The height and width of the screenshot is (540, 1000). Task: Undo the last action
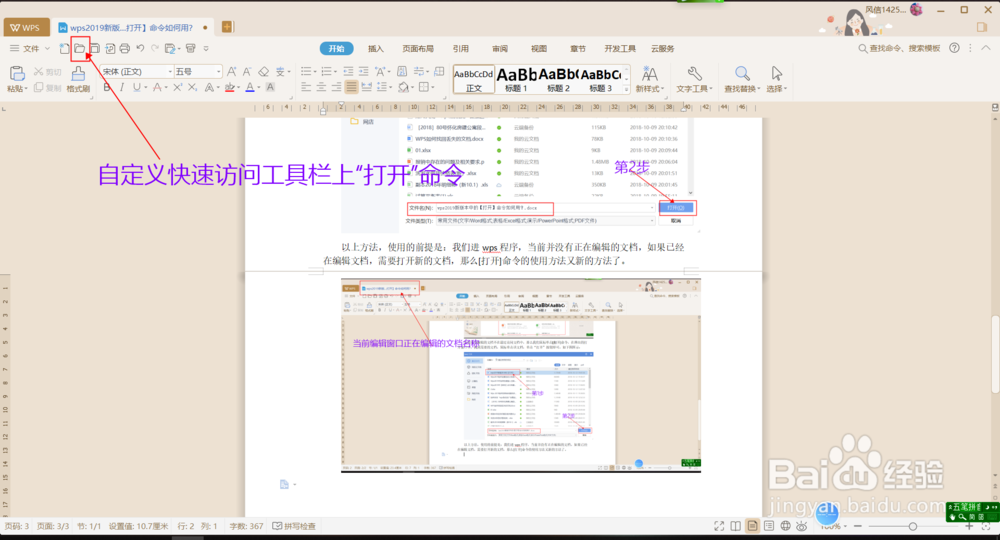click(x=140, y=48)
